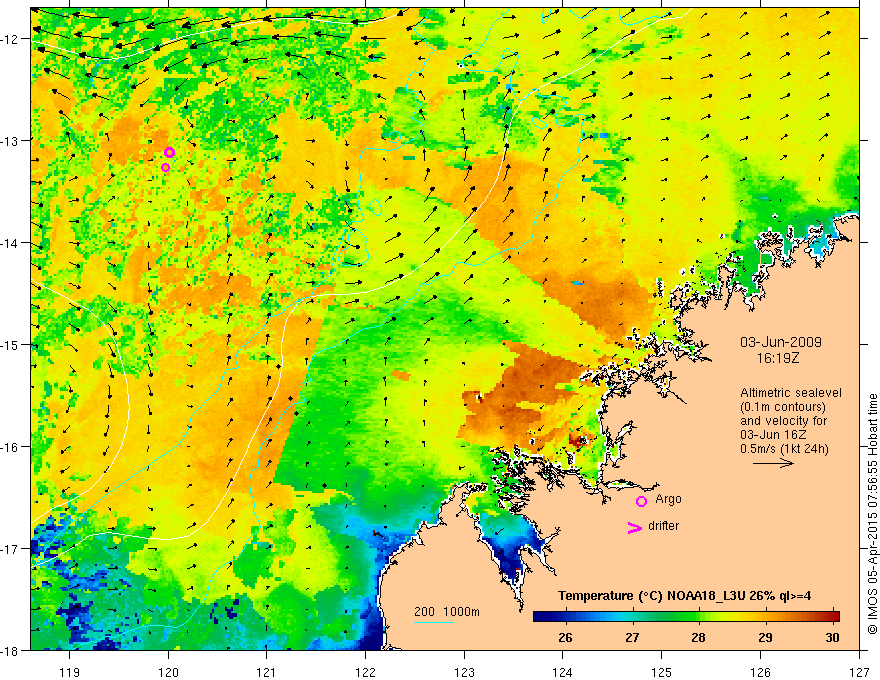This screenshot has height=680, width=880.
Task: Click longitude axis label '125'
Action: pyautogui.click(x=662, y=672)
